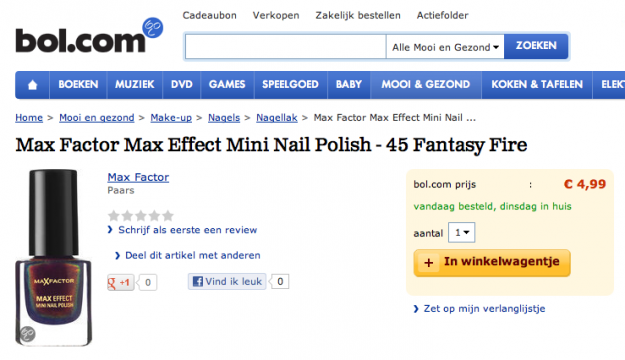Click the star rating icons
Viewport: 625px width, 360px height.
click(141, 215)
